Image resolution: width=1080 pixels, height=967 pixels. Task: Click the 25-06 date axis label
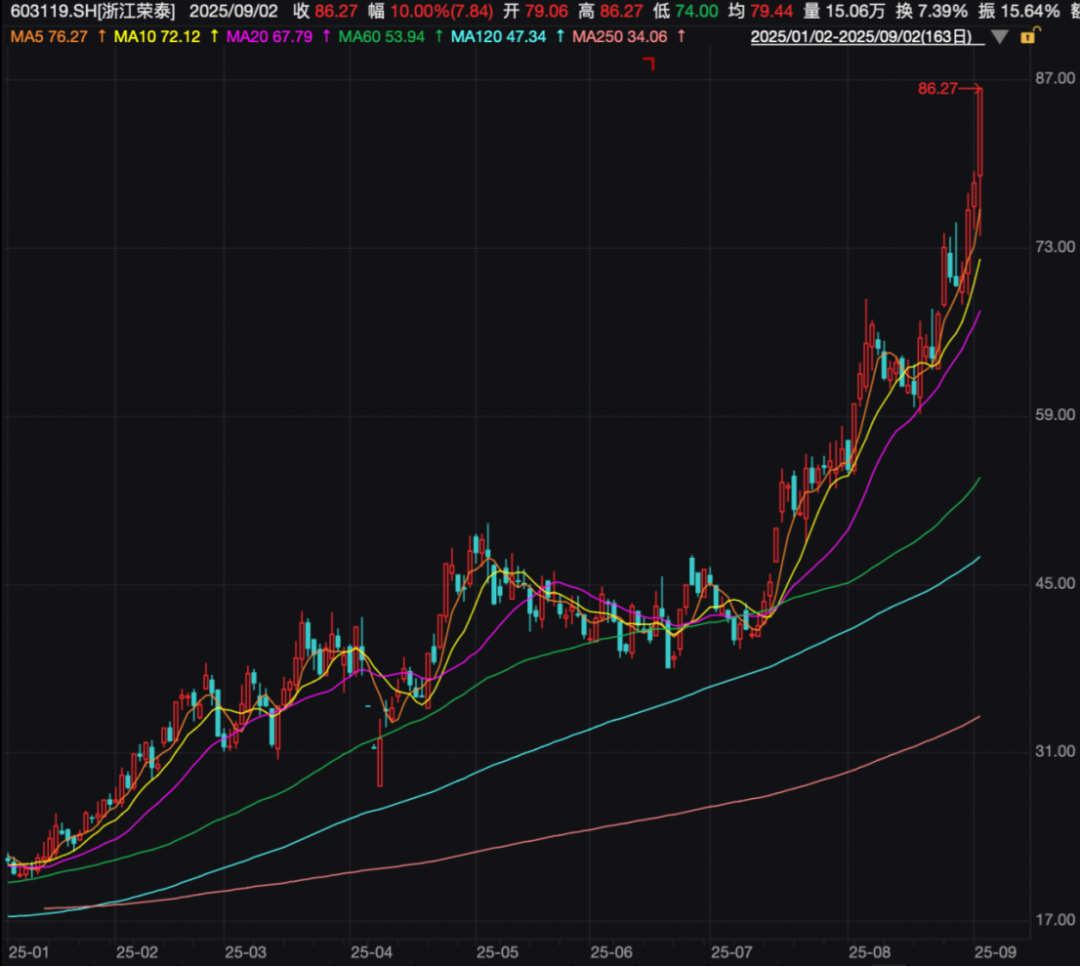pos(611,953)
